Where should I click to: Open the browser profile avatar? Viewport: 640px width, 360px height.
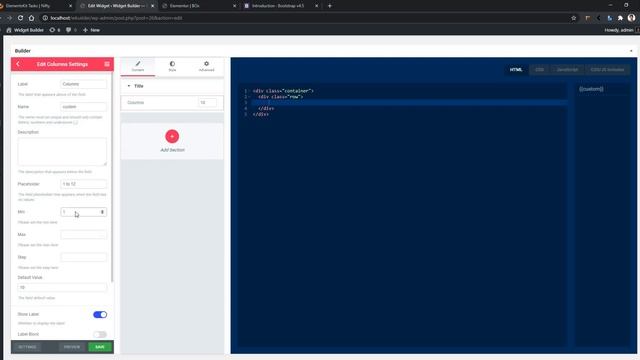[x=631, y=18]
